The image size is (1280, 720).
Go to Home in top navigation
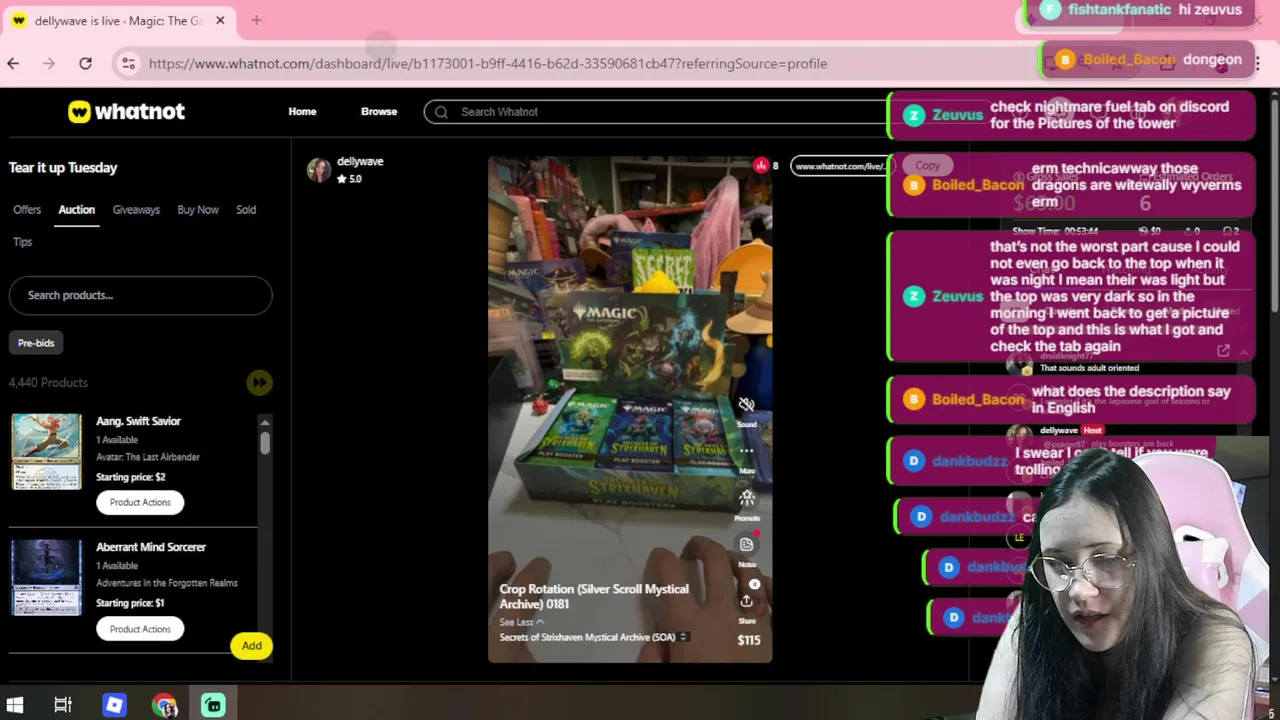[x=302, y=111]
